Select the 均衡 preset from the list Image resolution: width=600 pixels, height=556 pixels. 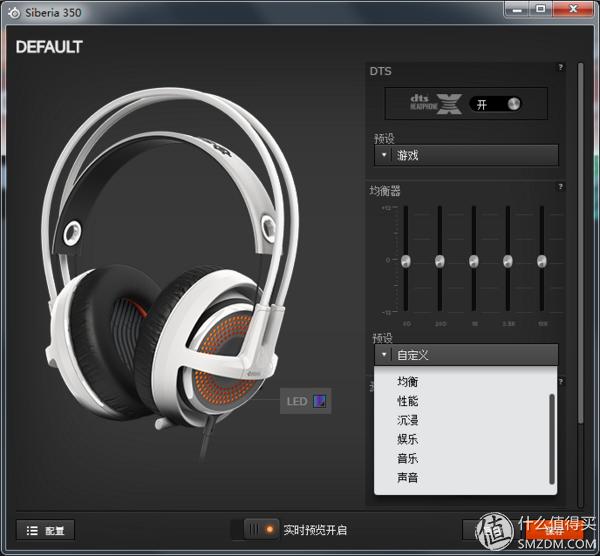coord(408,382)
